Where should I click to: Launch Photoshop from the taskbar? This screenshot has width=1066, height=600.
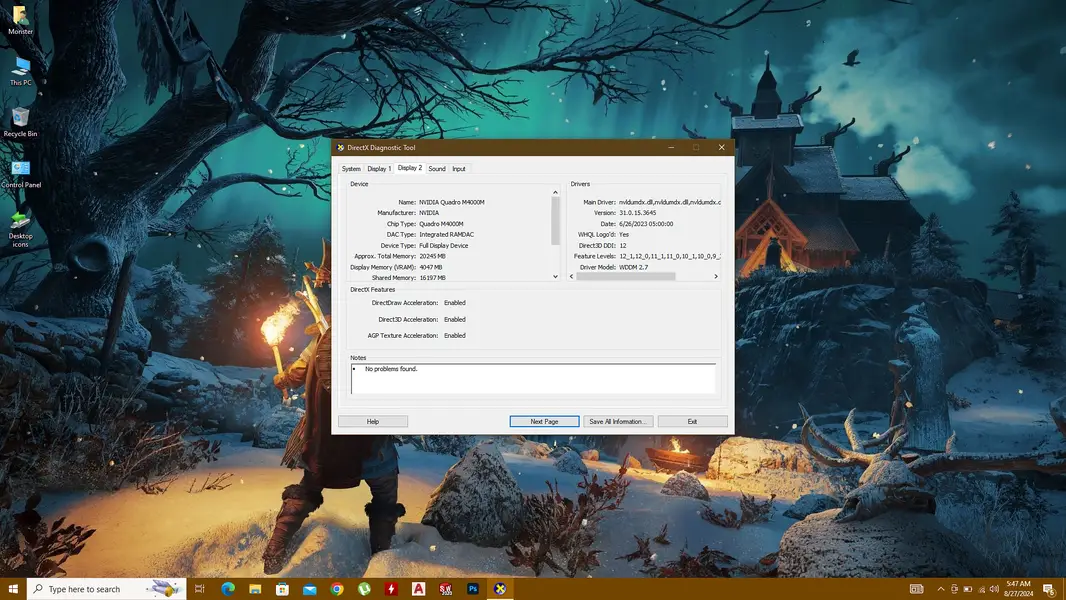click(472, 588)
